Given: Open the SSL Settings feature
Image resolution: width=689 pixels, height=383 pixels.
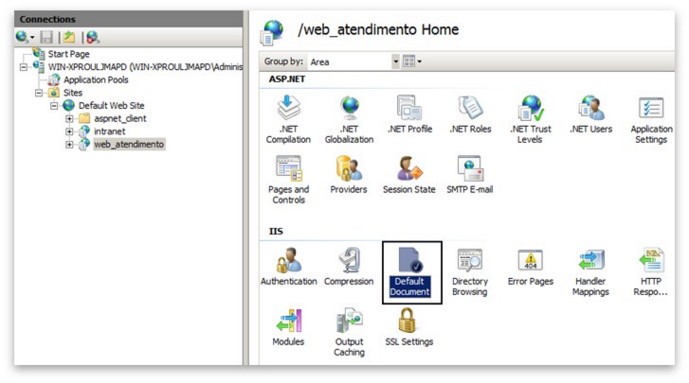Looking at the screenshot, I should [409, 327].
